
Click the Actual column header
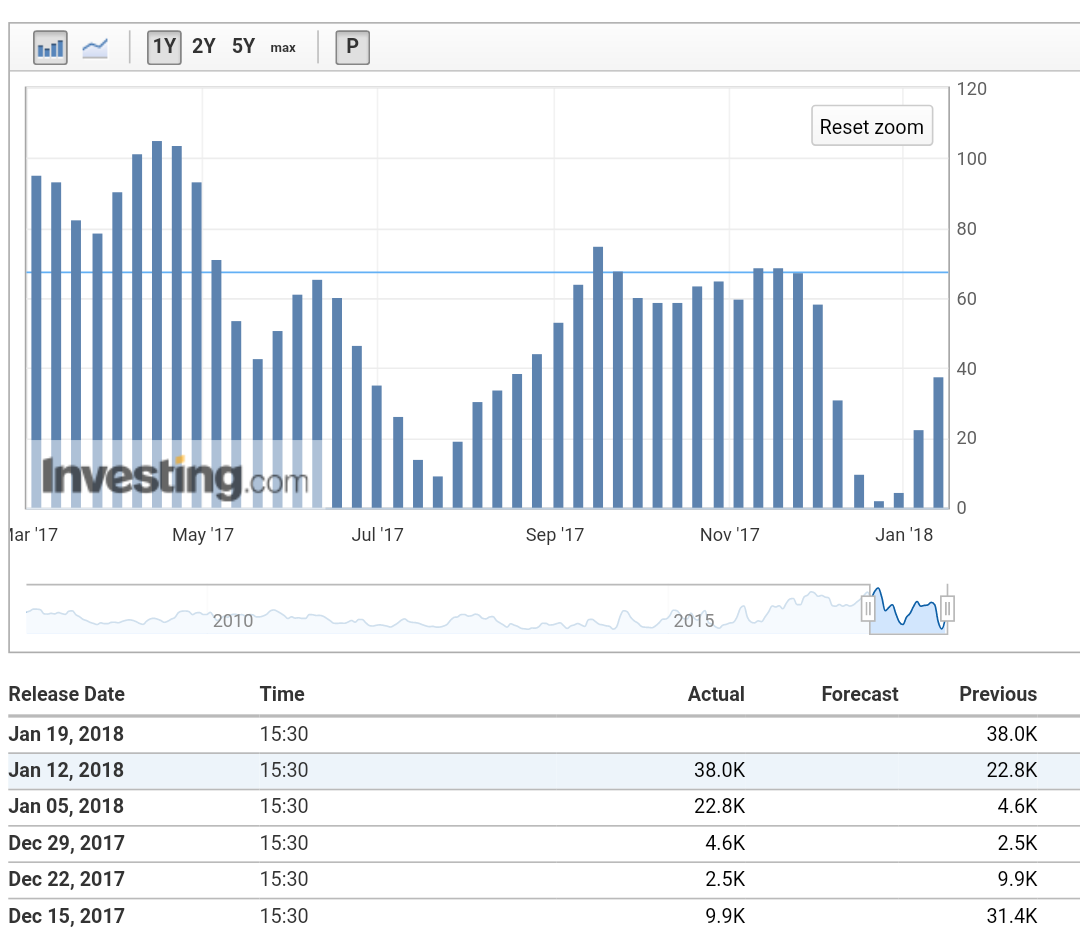pos(716,694)
